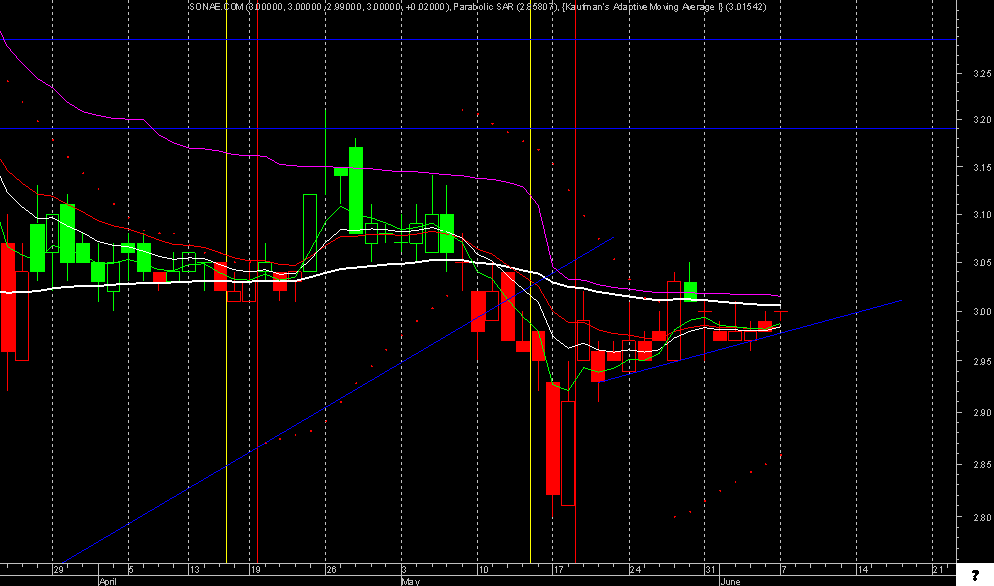Click the 3.05 price axis label
The height and width of the screenshot is (586, 994).
(982, 263)
